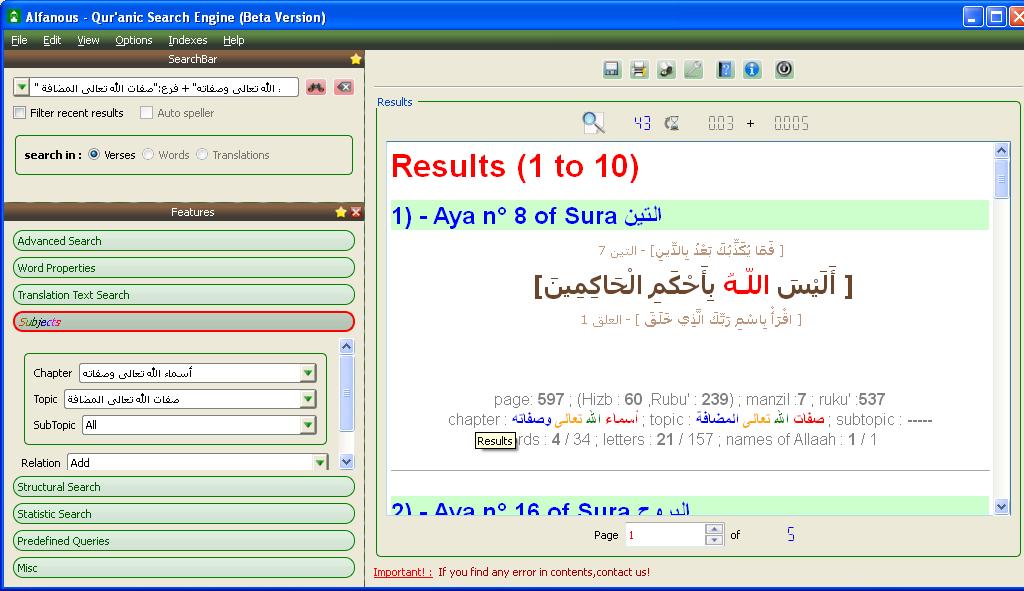This screenshot has width=1024, height=591.
Task: Click the page number spin field
Action: 665,535
